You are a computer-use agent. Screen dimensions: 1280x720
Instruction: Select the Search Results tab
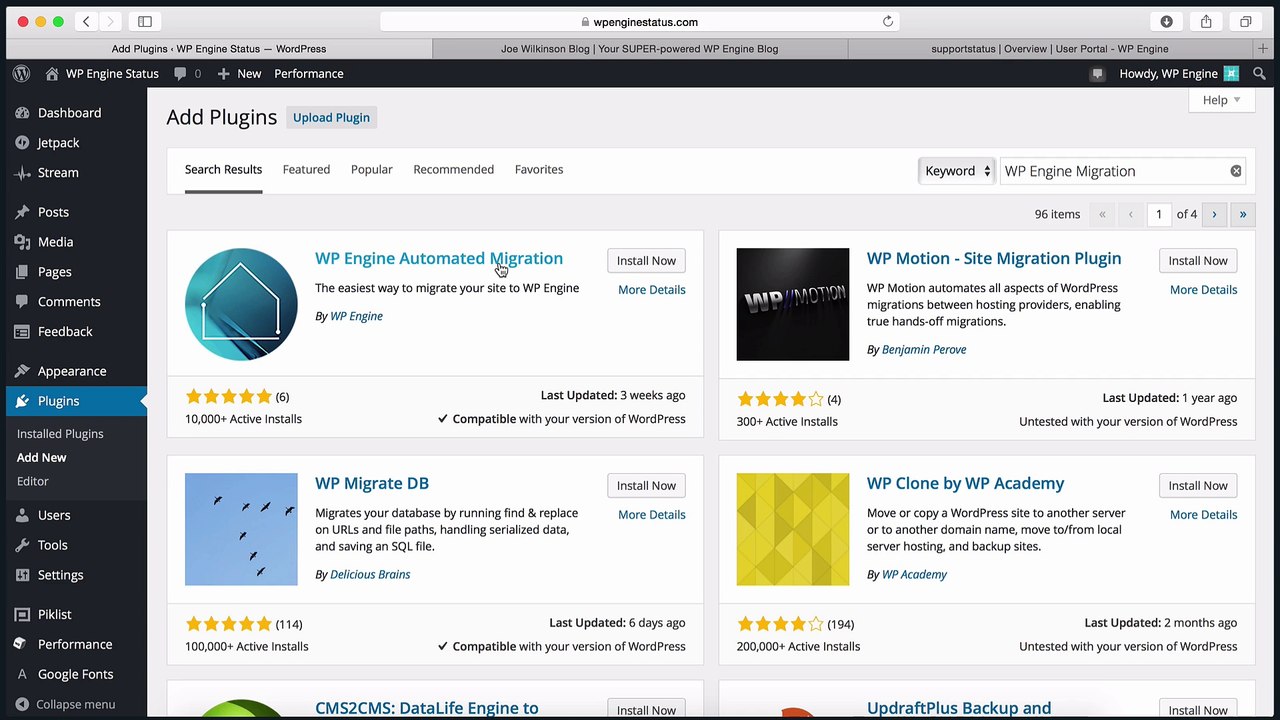(x=223, y=170)
